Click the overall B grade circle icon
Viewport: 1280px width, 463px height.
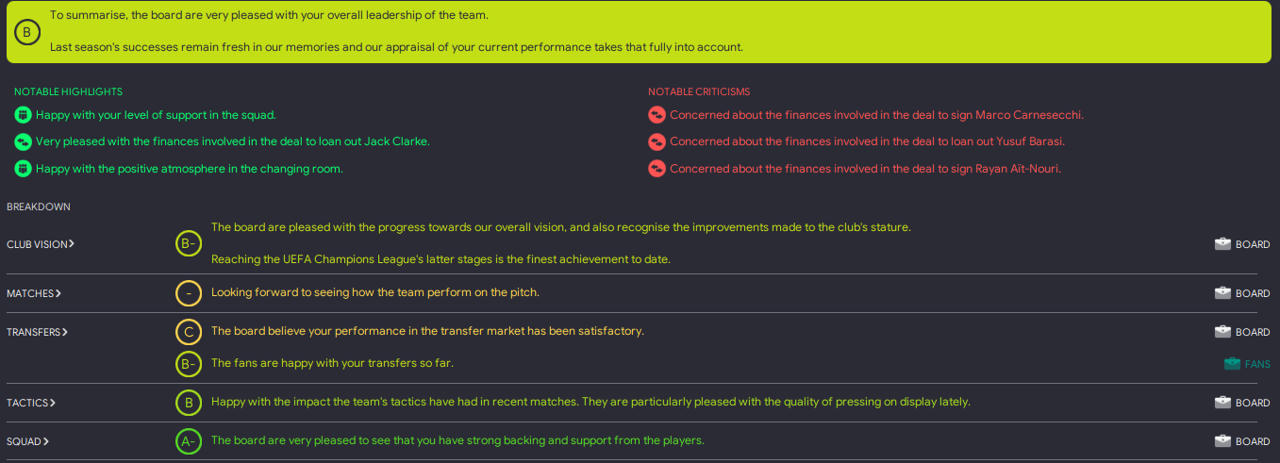[x=27, y=33]
